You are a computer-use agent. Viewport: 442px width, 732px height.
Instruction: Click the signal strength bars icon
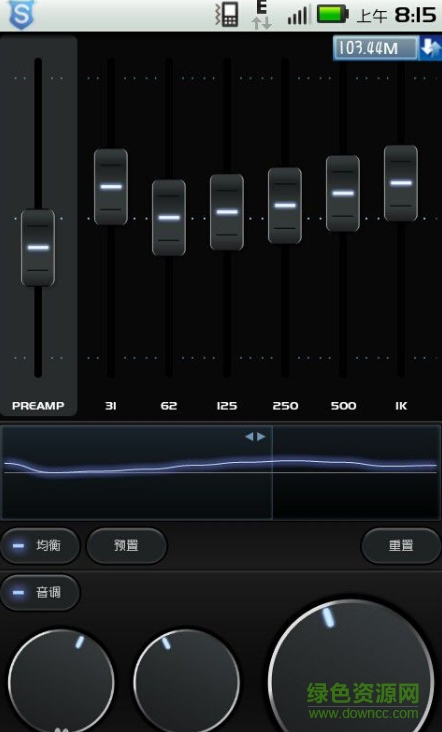[x=298, y=15]
